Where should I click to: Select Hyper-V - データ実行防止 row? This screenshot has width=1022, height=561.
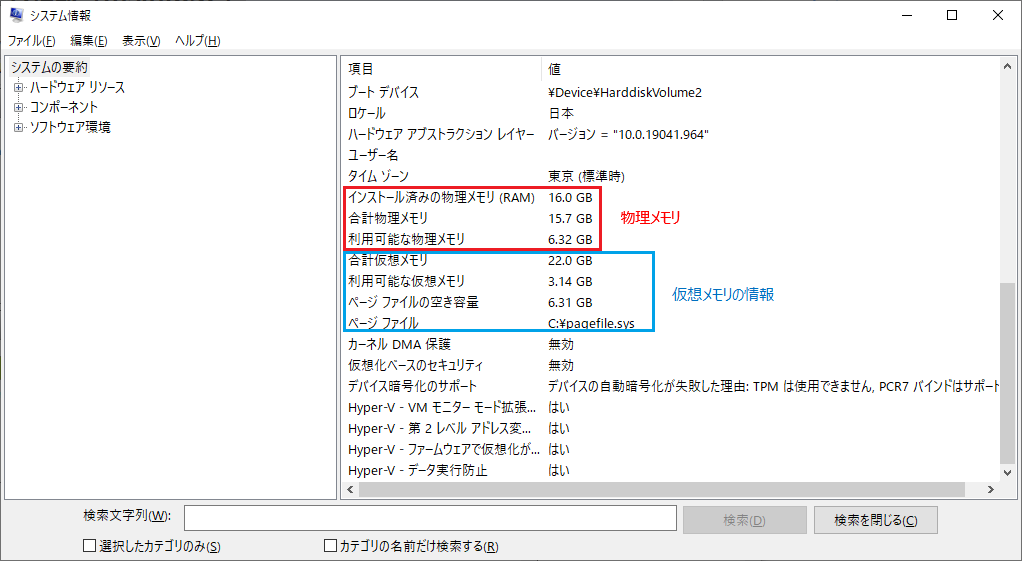point(671,470)
